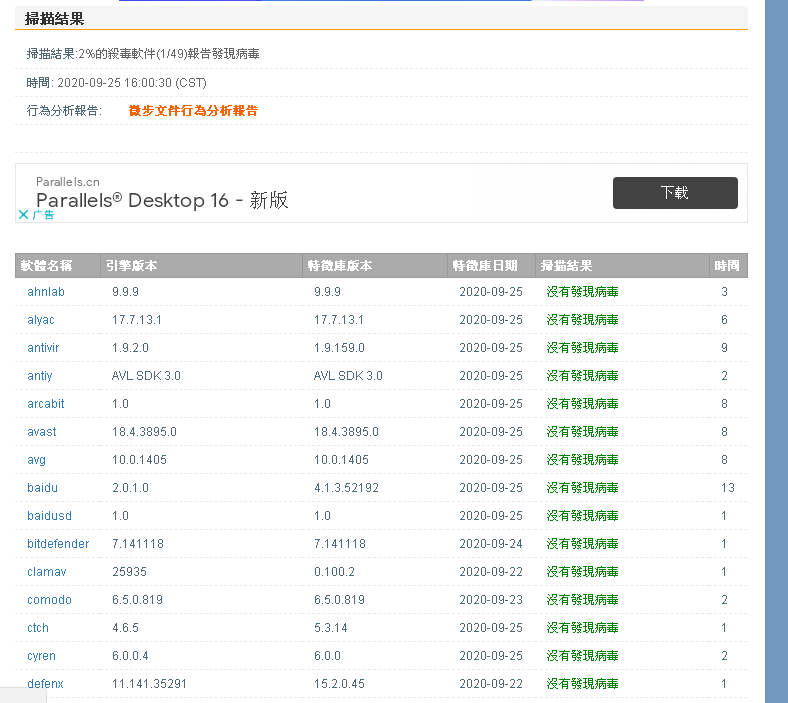Image resolution: width=788 pixels, height=703 pixels.
Task: Click the clamav link
Action: pyautogui.click(x=47, y=572)
